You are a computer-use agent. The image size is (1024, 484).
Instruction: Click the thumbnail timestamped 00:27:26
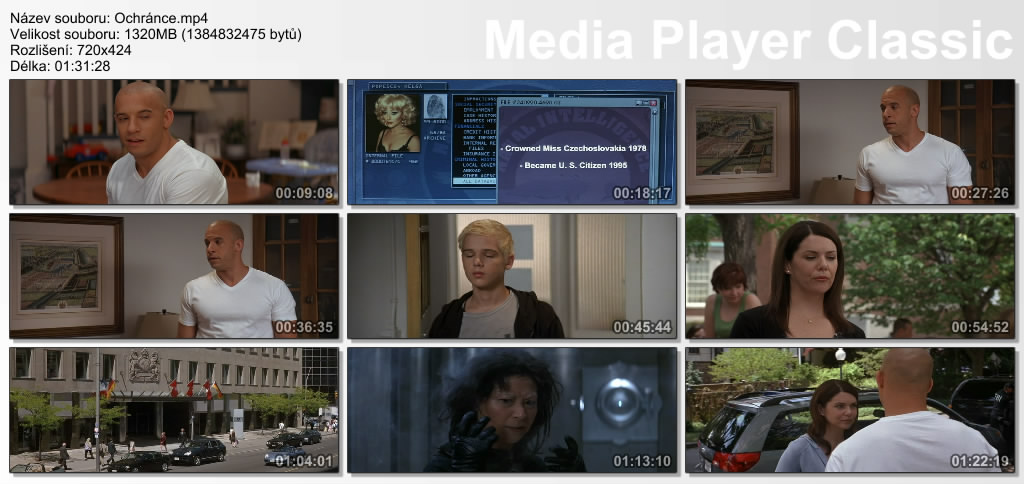pos(849,142)
